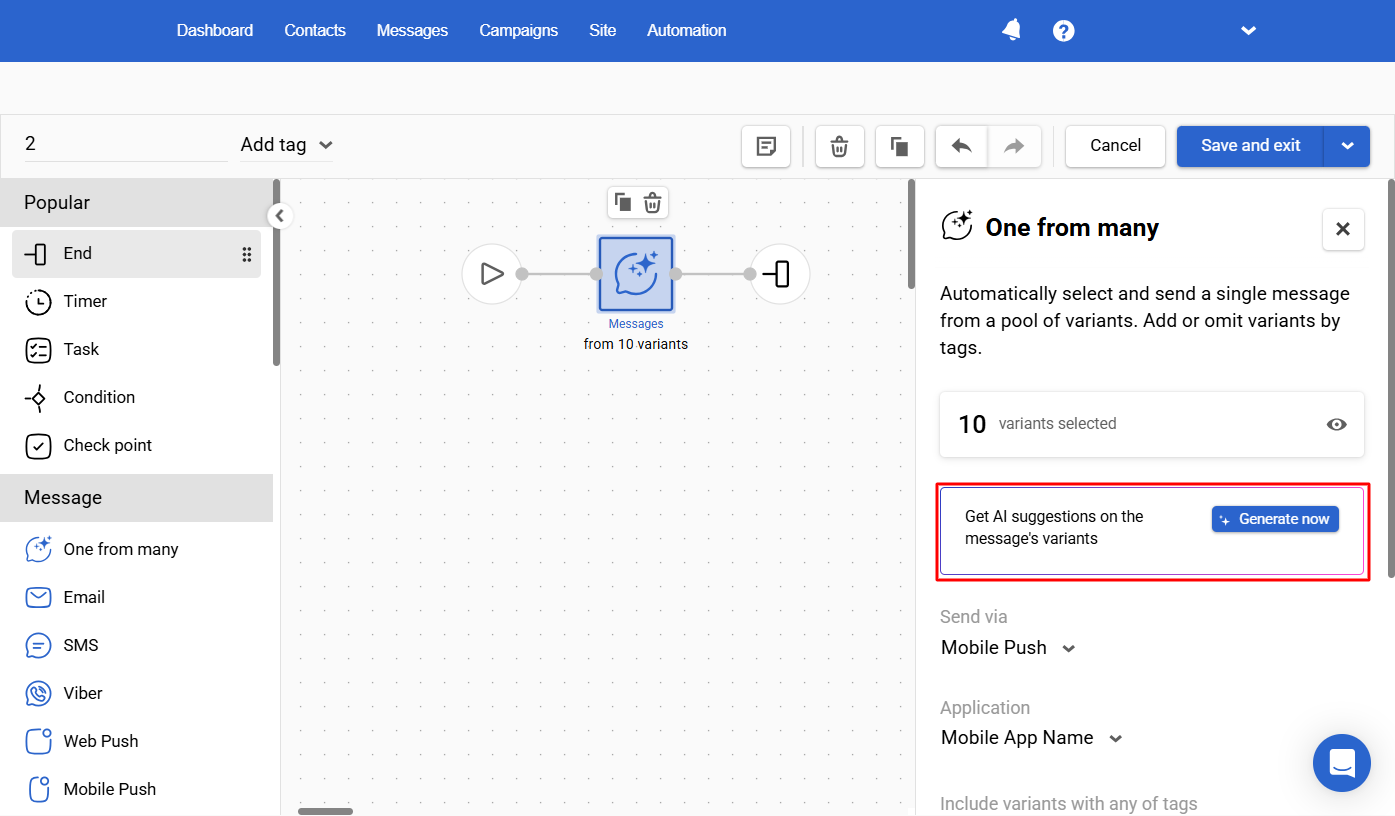Click the 'from 10 variants' caption
The image size is (1395, 816).
pos(636,344)
